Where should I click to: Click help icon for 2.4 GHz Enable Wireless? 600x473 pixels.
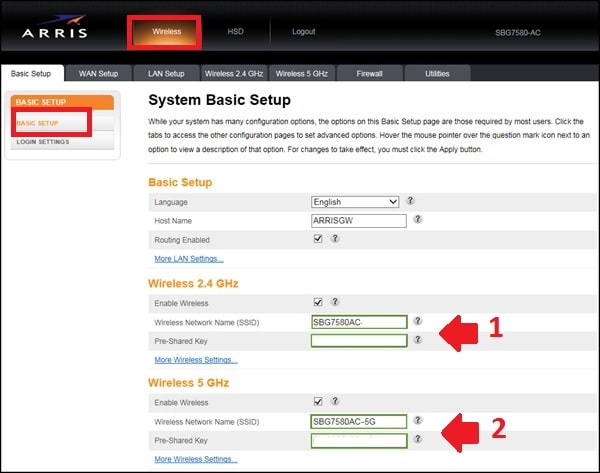[335, 301]
